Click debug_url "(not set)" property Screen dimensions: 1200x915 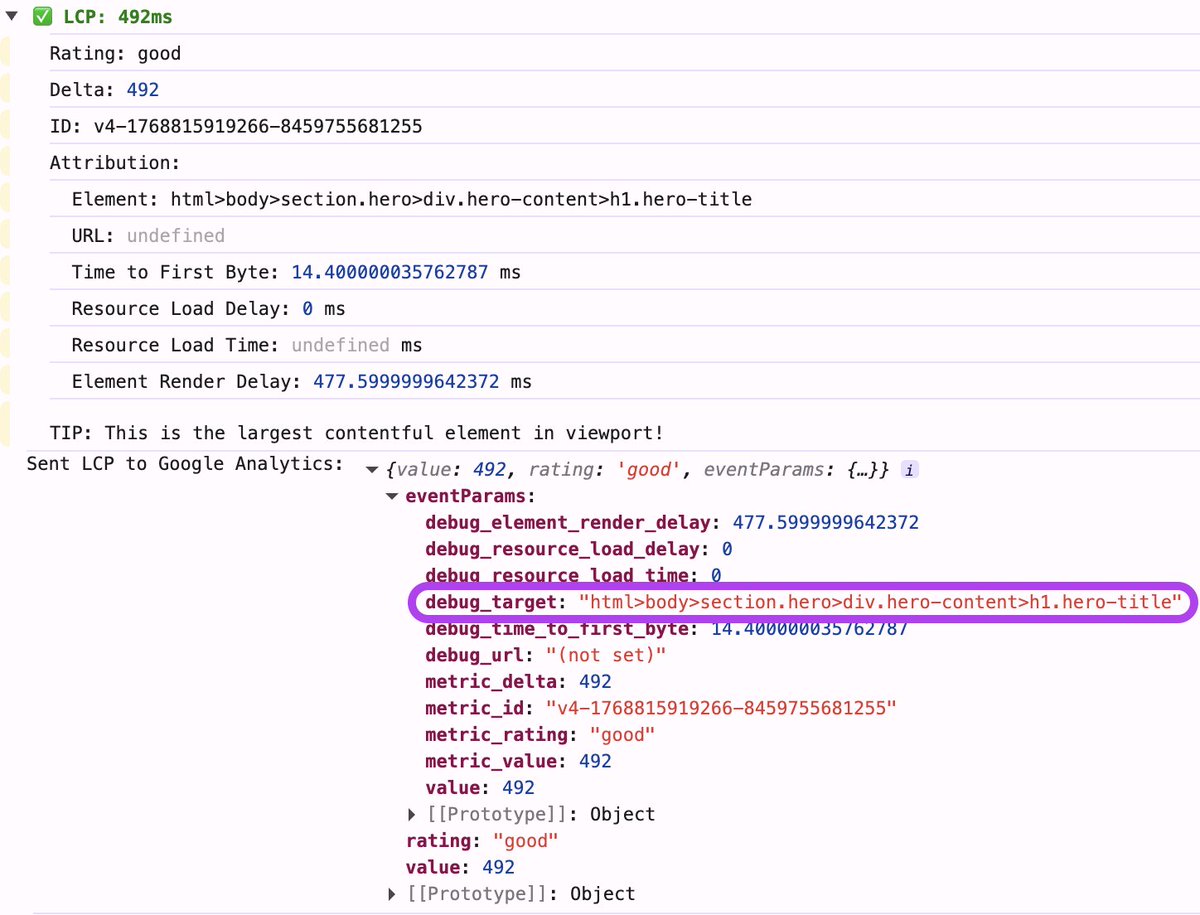tap(545, 655)
